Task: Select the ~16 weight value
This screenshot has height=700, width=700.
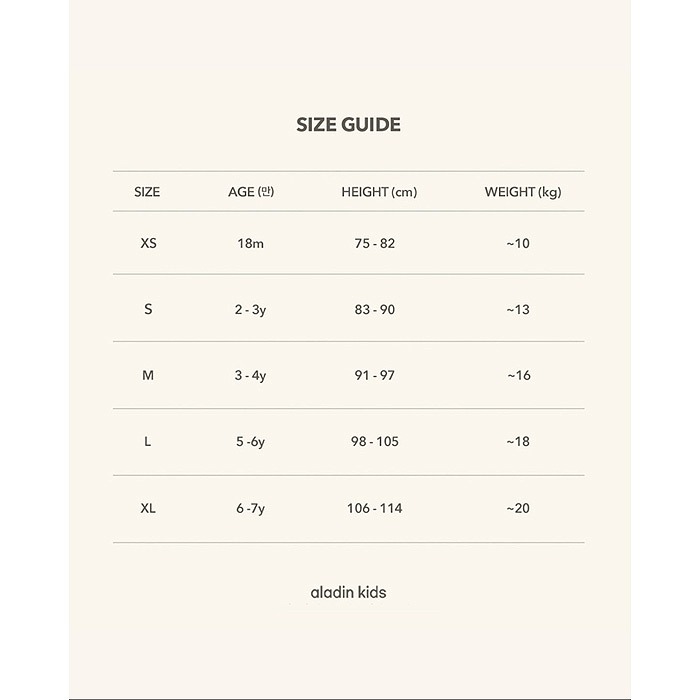Action: 517,375
